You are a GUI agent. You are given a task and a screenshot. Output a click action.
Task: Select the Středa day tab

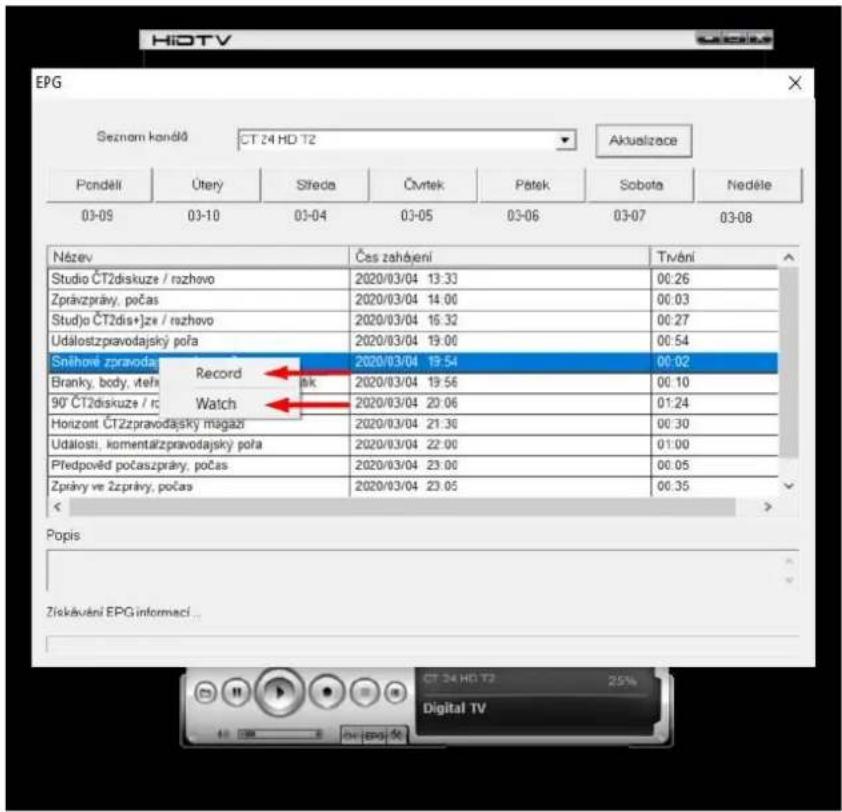pos(316,185)
